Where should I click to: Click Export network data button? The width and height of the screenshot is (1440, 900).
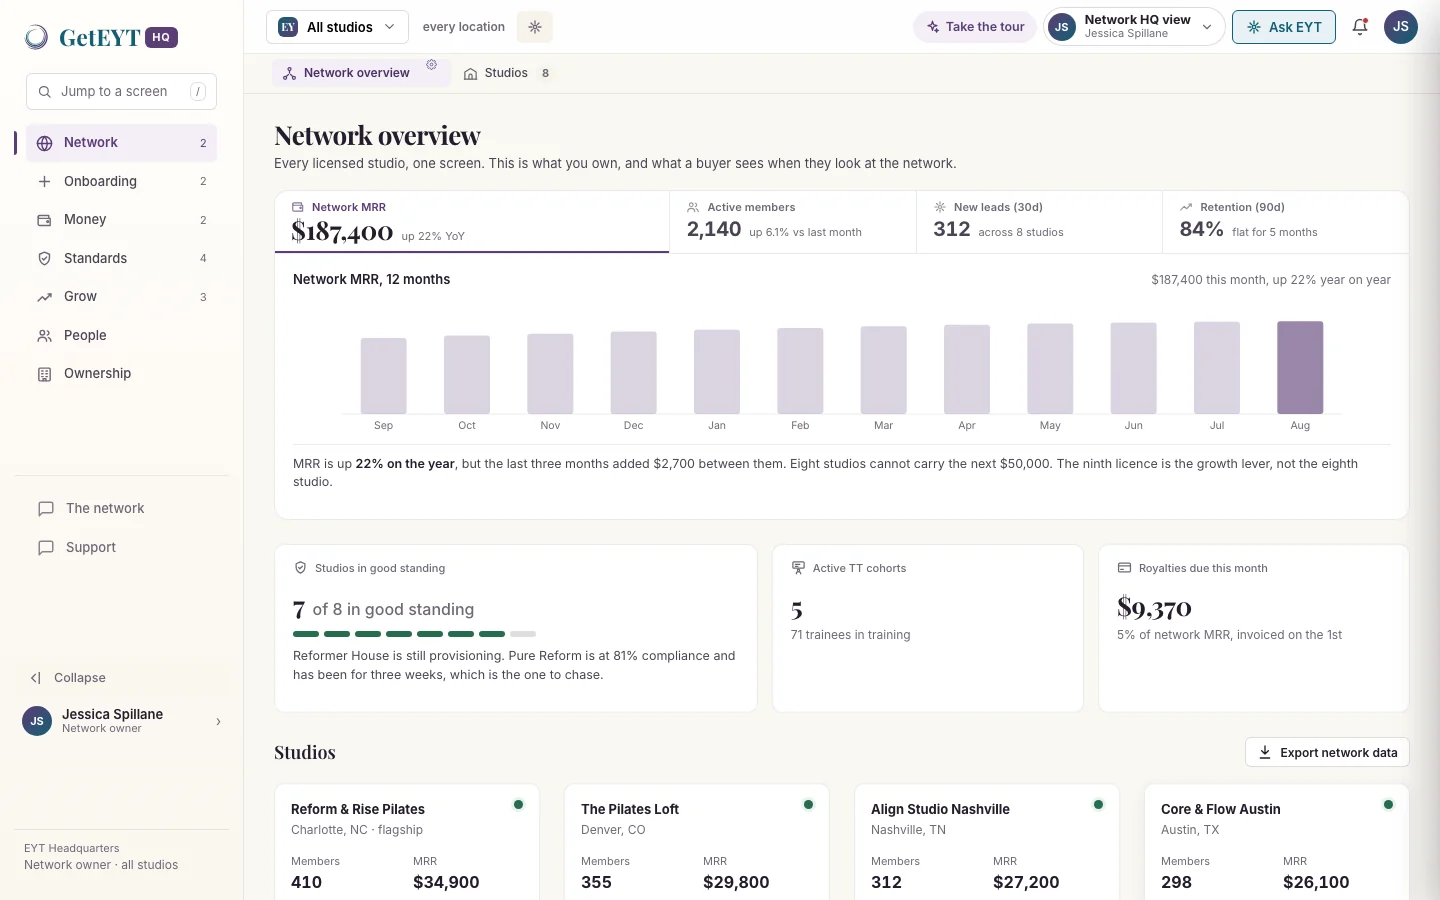(x=1327, y=753)
